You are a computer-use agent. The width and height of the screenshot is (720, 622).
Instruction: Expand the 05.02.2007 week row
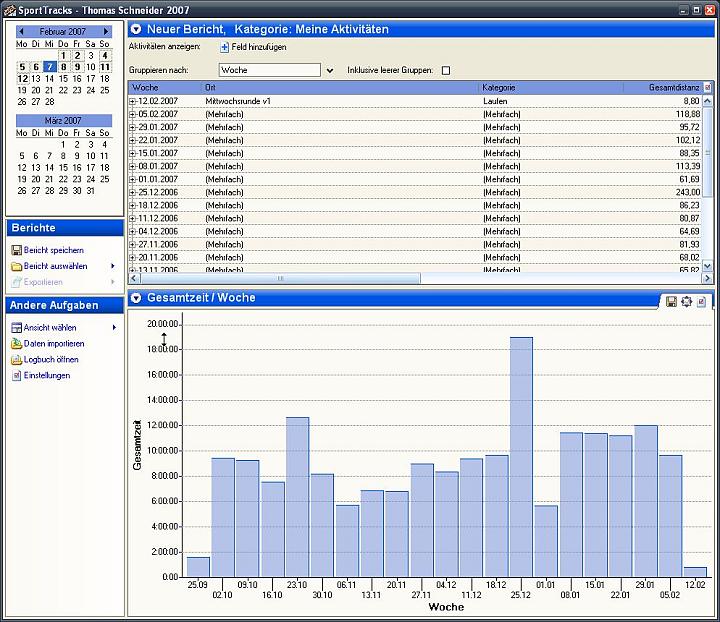click(133, 114)
